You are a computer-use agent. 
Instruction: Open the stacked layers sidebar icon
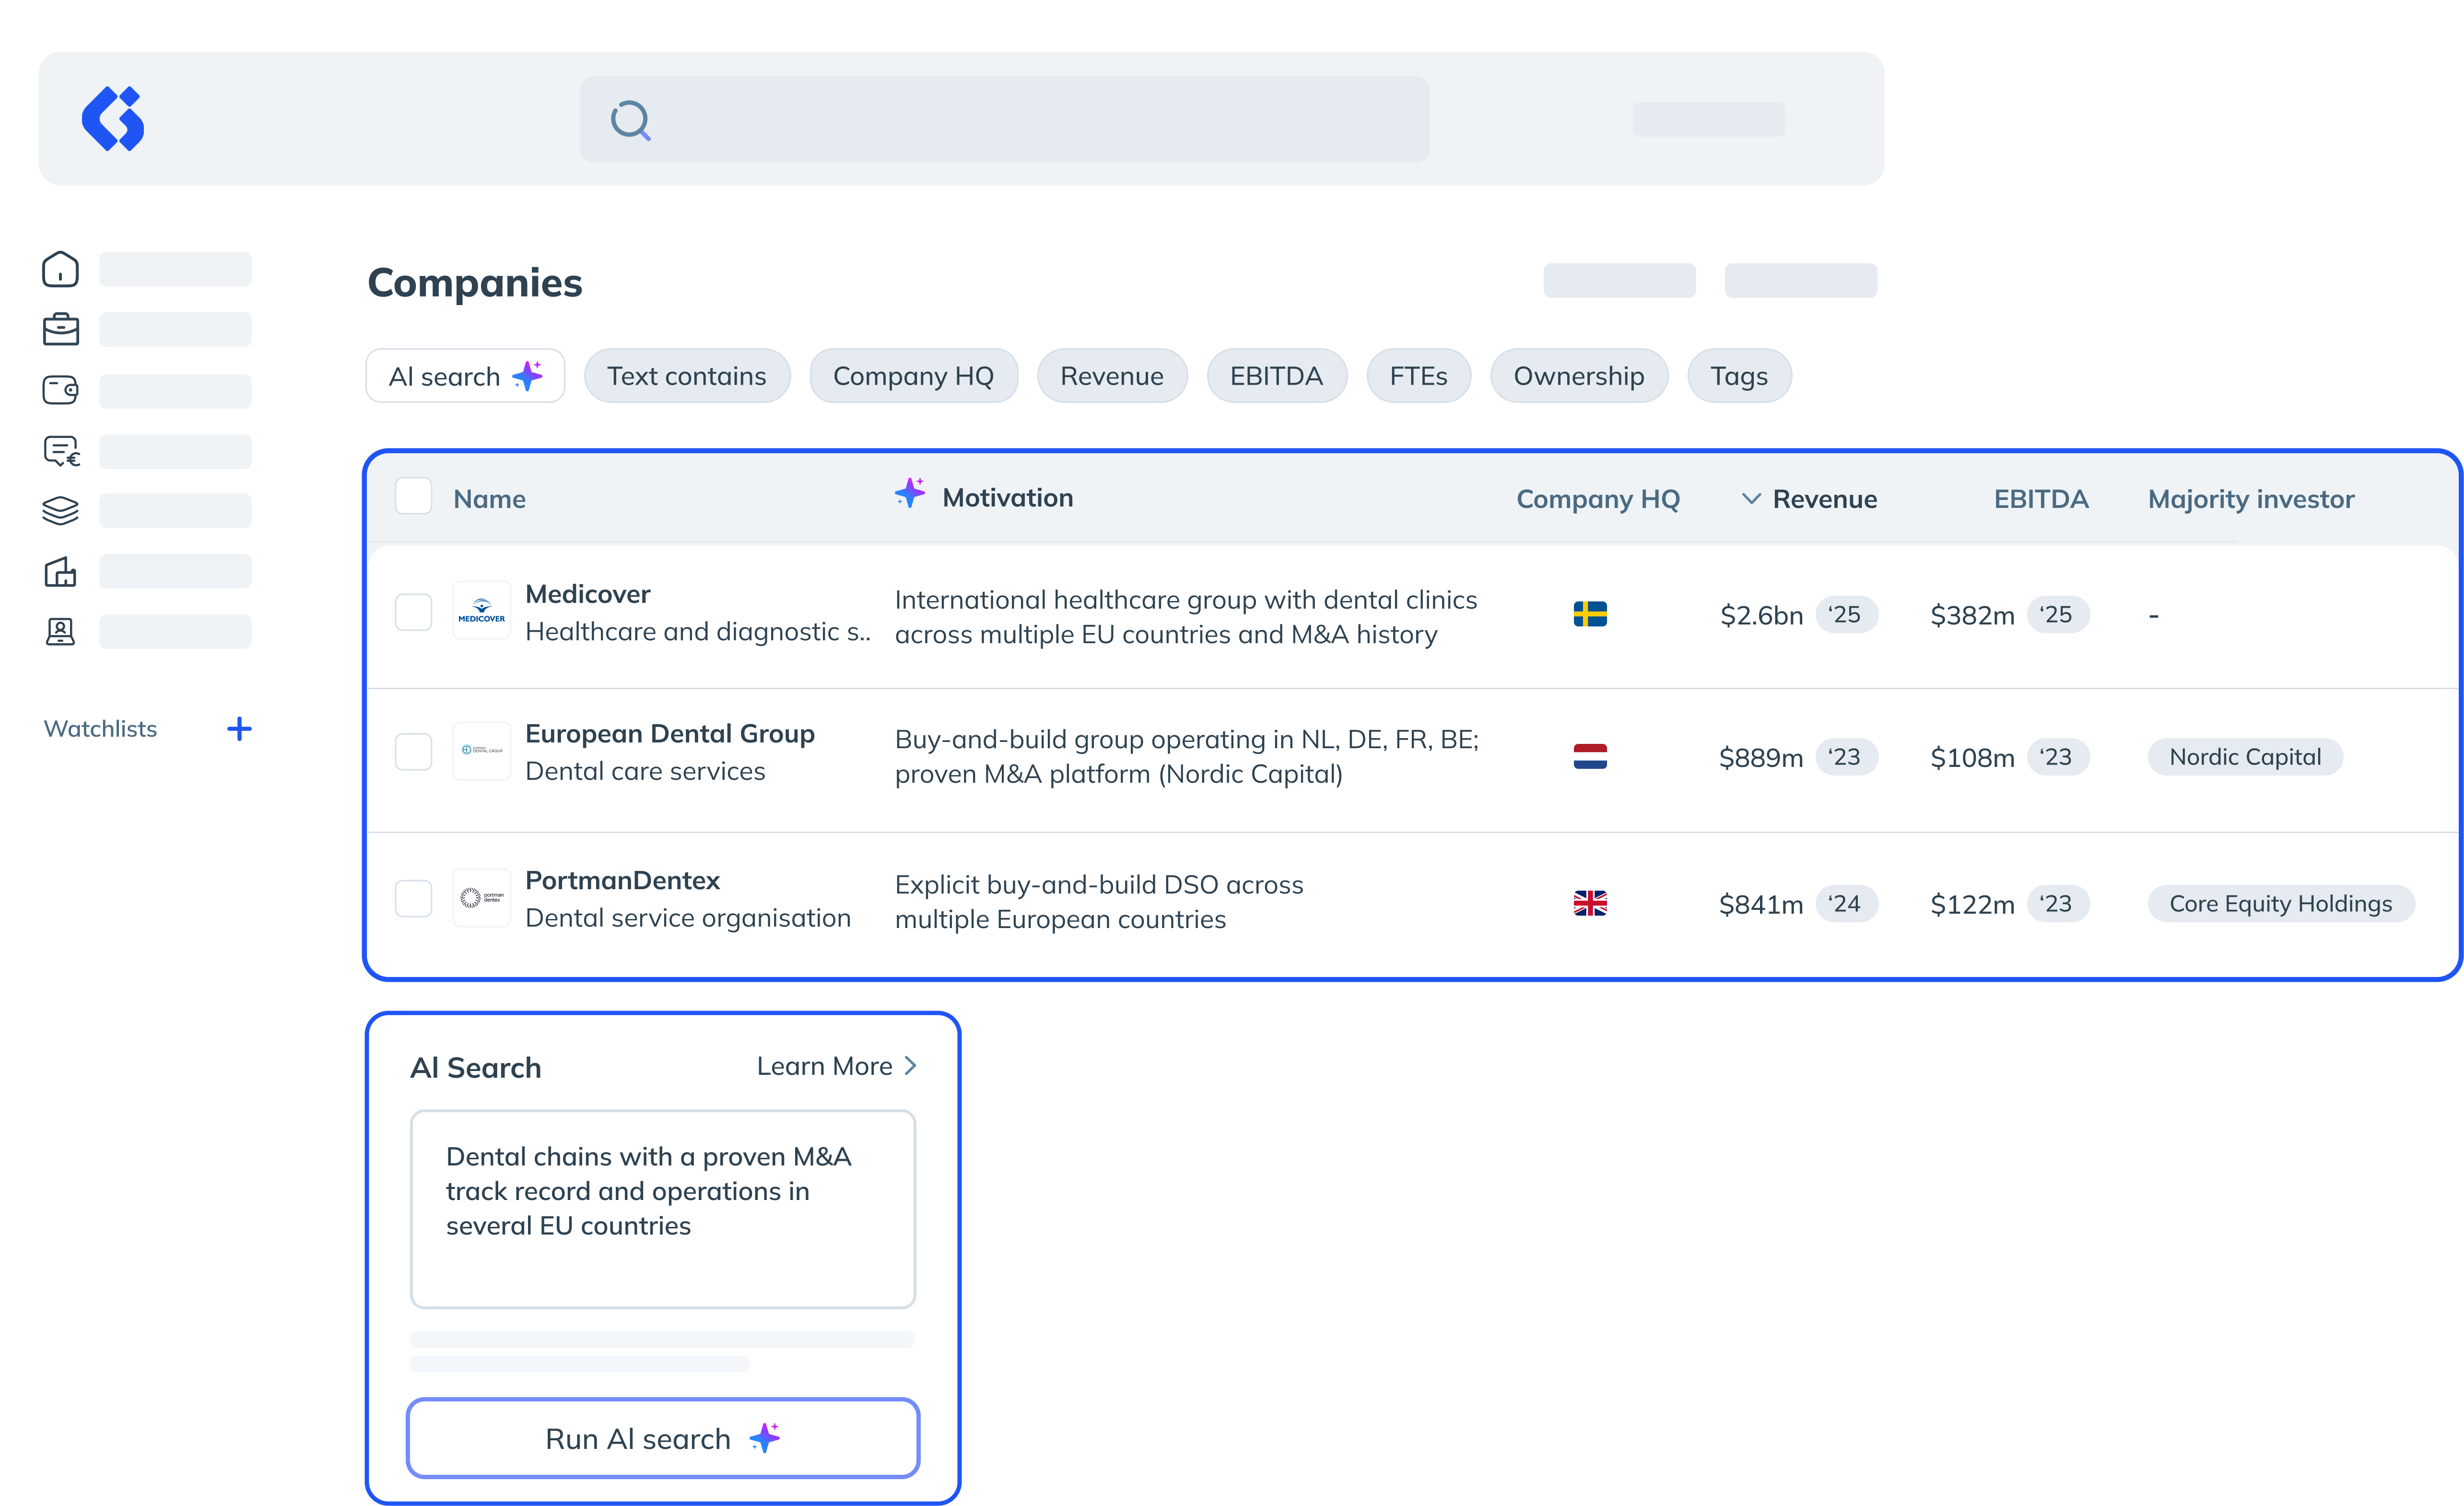pyautogui.click(x=60, y=510)
